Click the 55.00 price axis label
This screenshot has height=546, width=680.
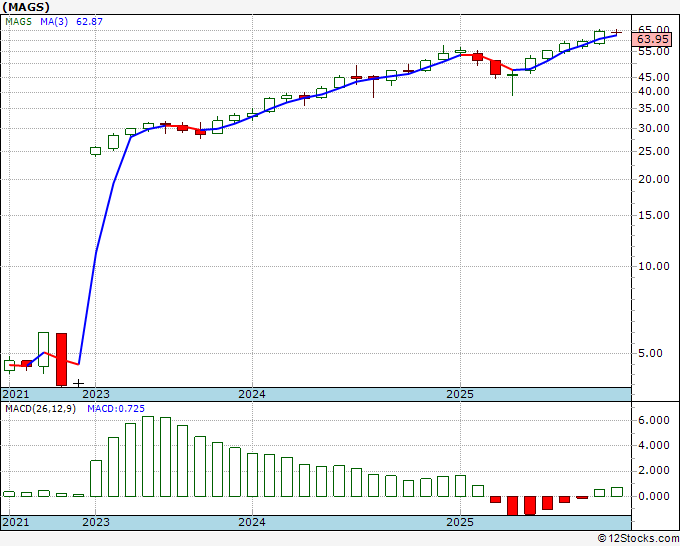[x=654, y=51]
